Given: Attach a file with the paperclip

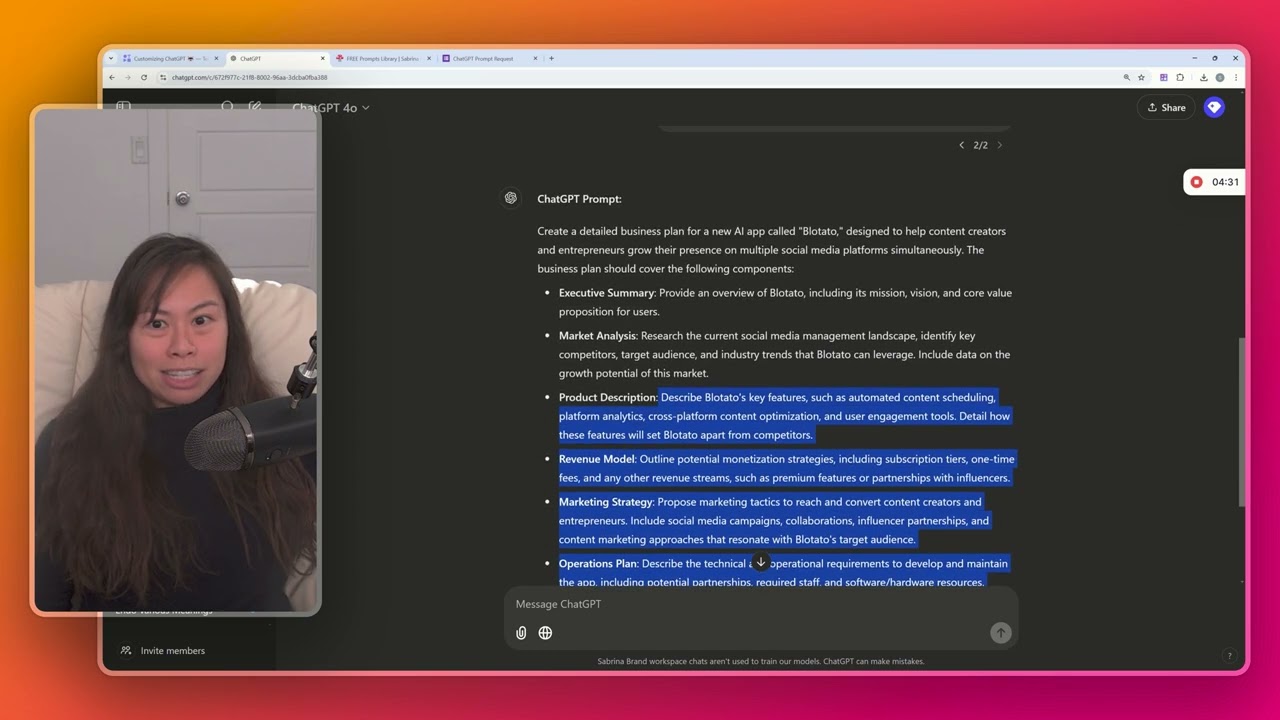Looking at the screenshot, I should tap(521, 633).
